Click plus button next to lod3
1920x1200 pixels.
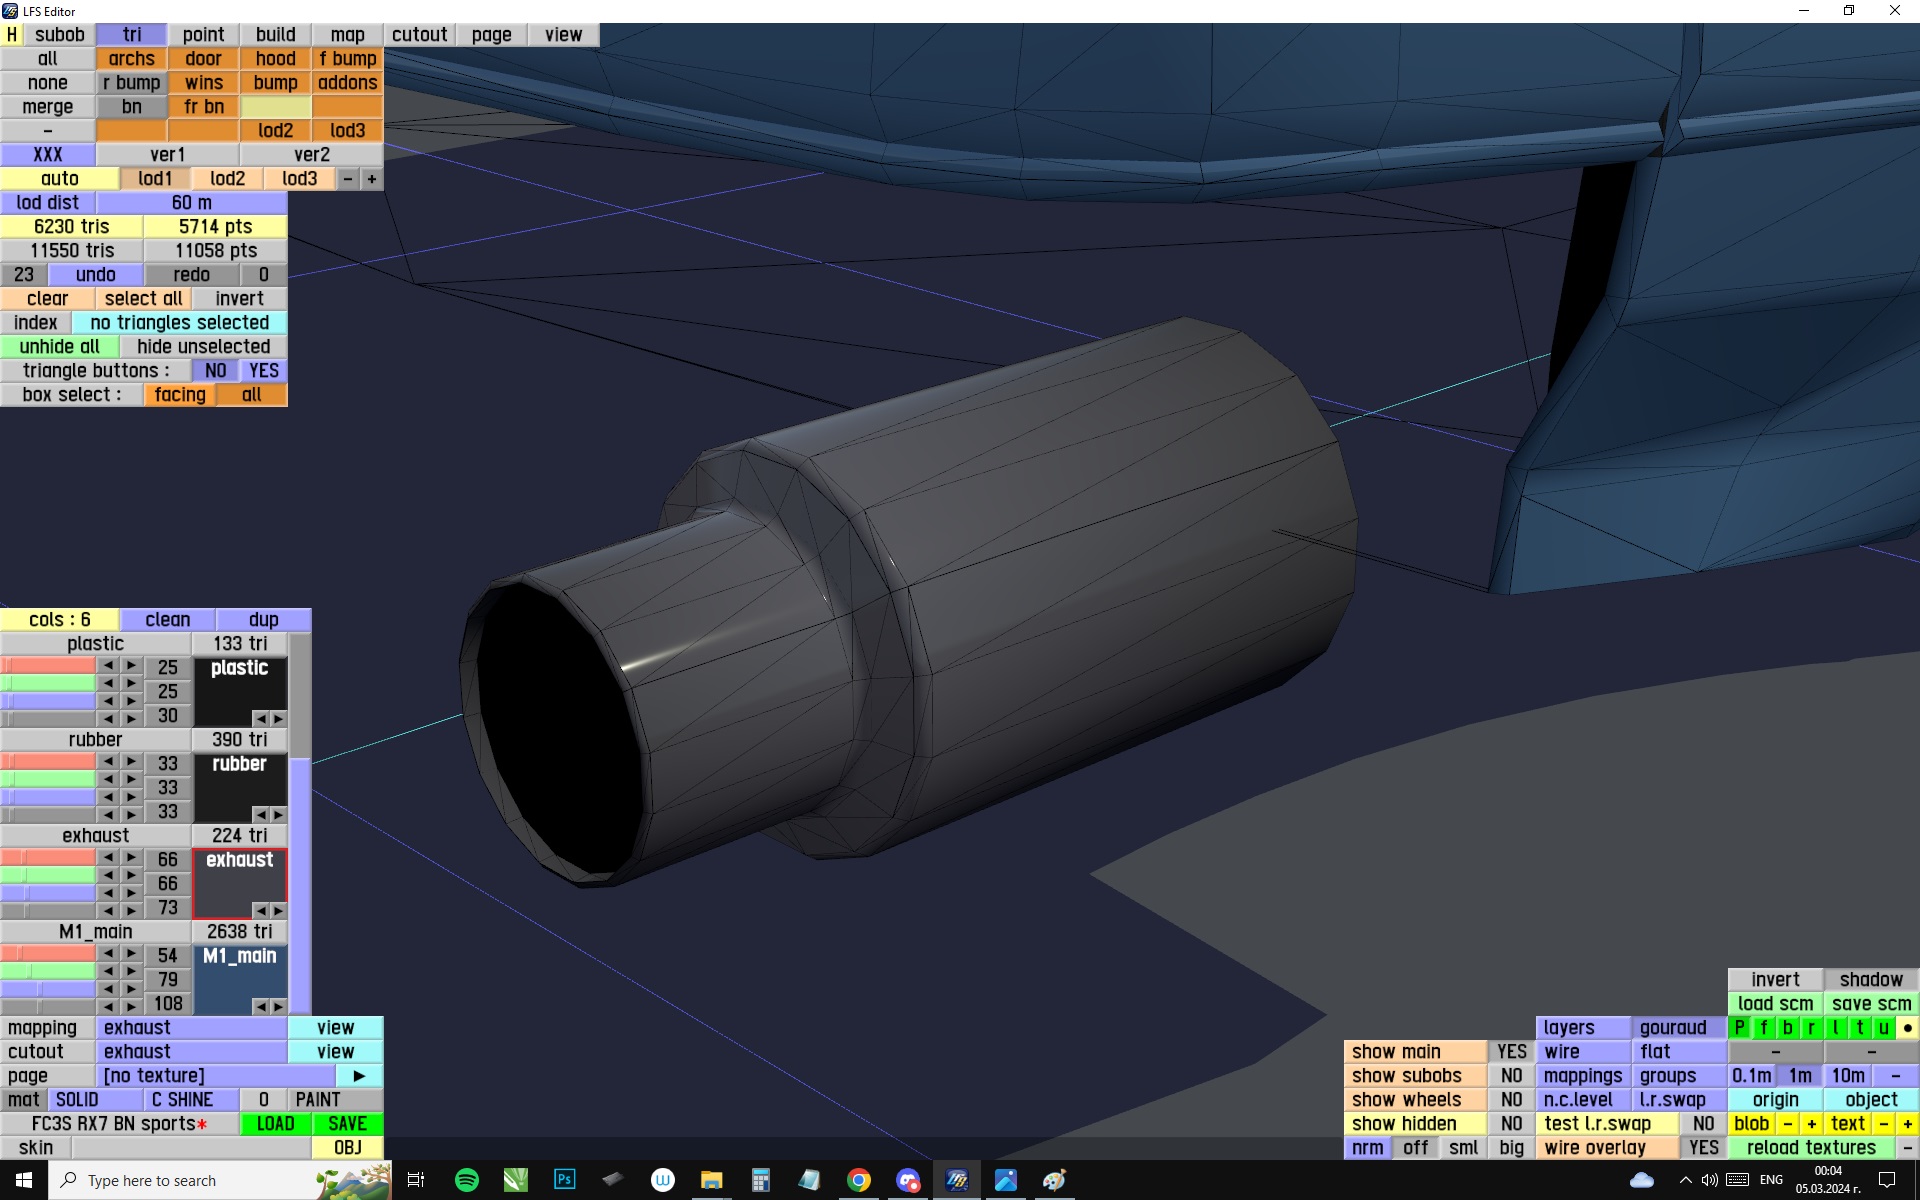pyautogui.click(x=371, y=179)
